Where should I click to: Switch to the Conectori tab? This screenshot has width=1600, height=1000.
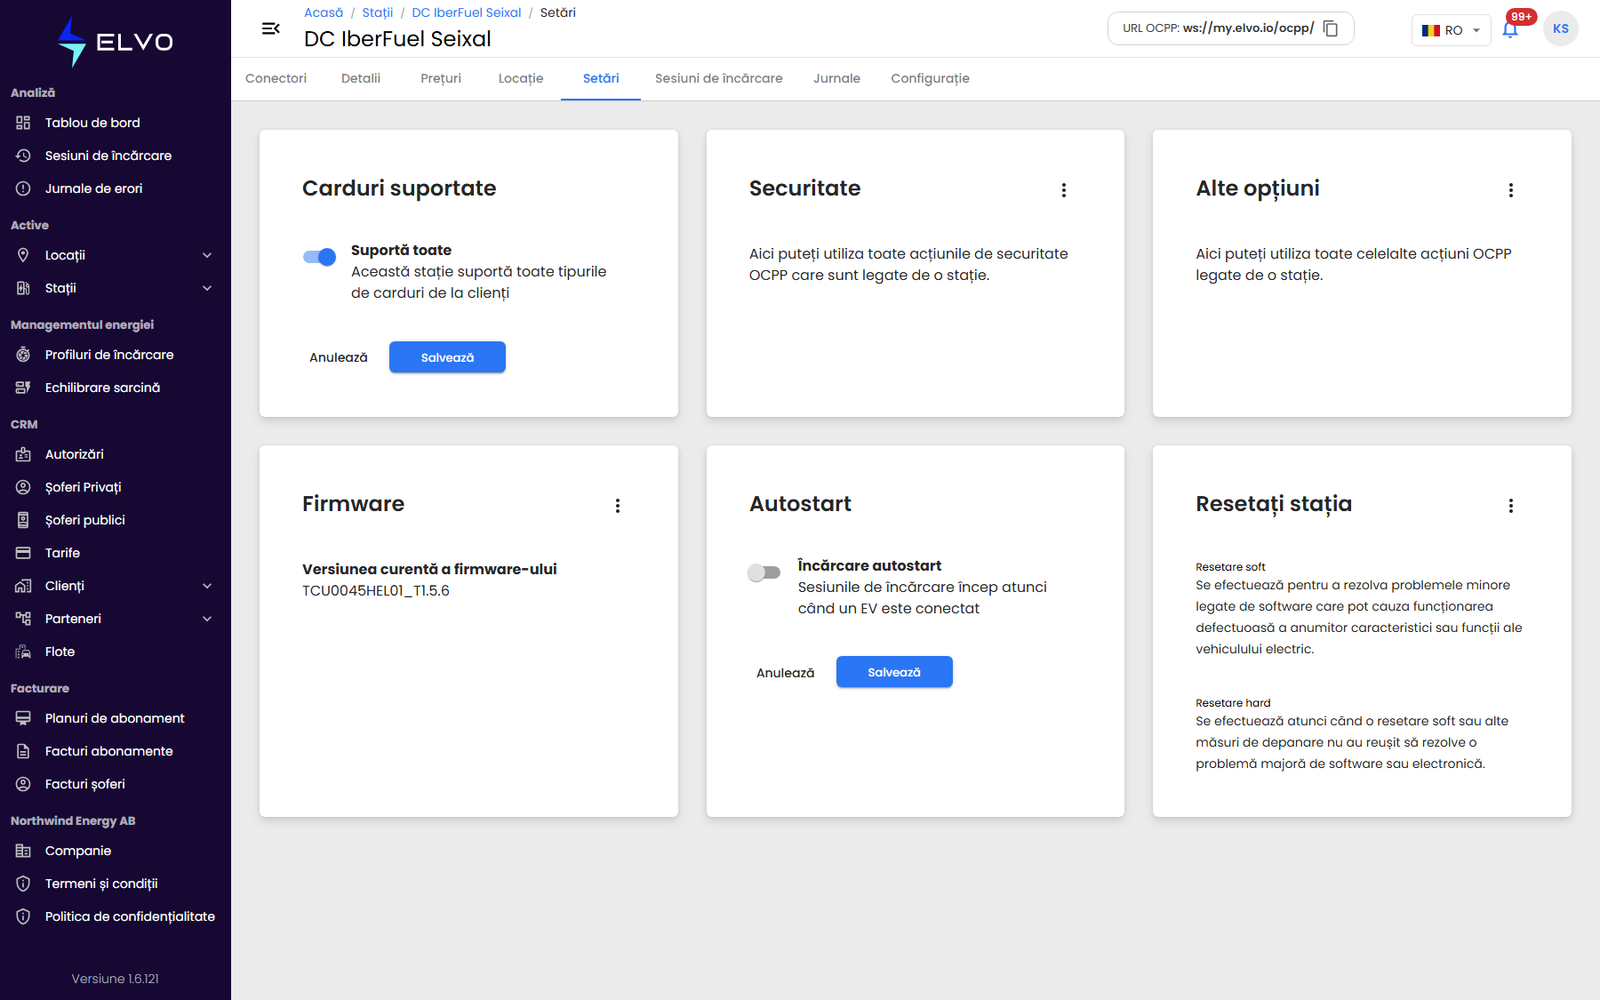[276, 79]
